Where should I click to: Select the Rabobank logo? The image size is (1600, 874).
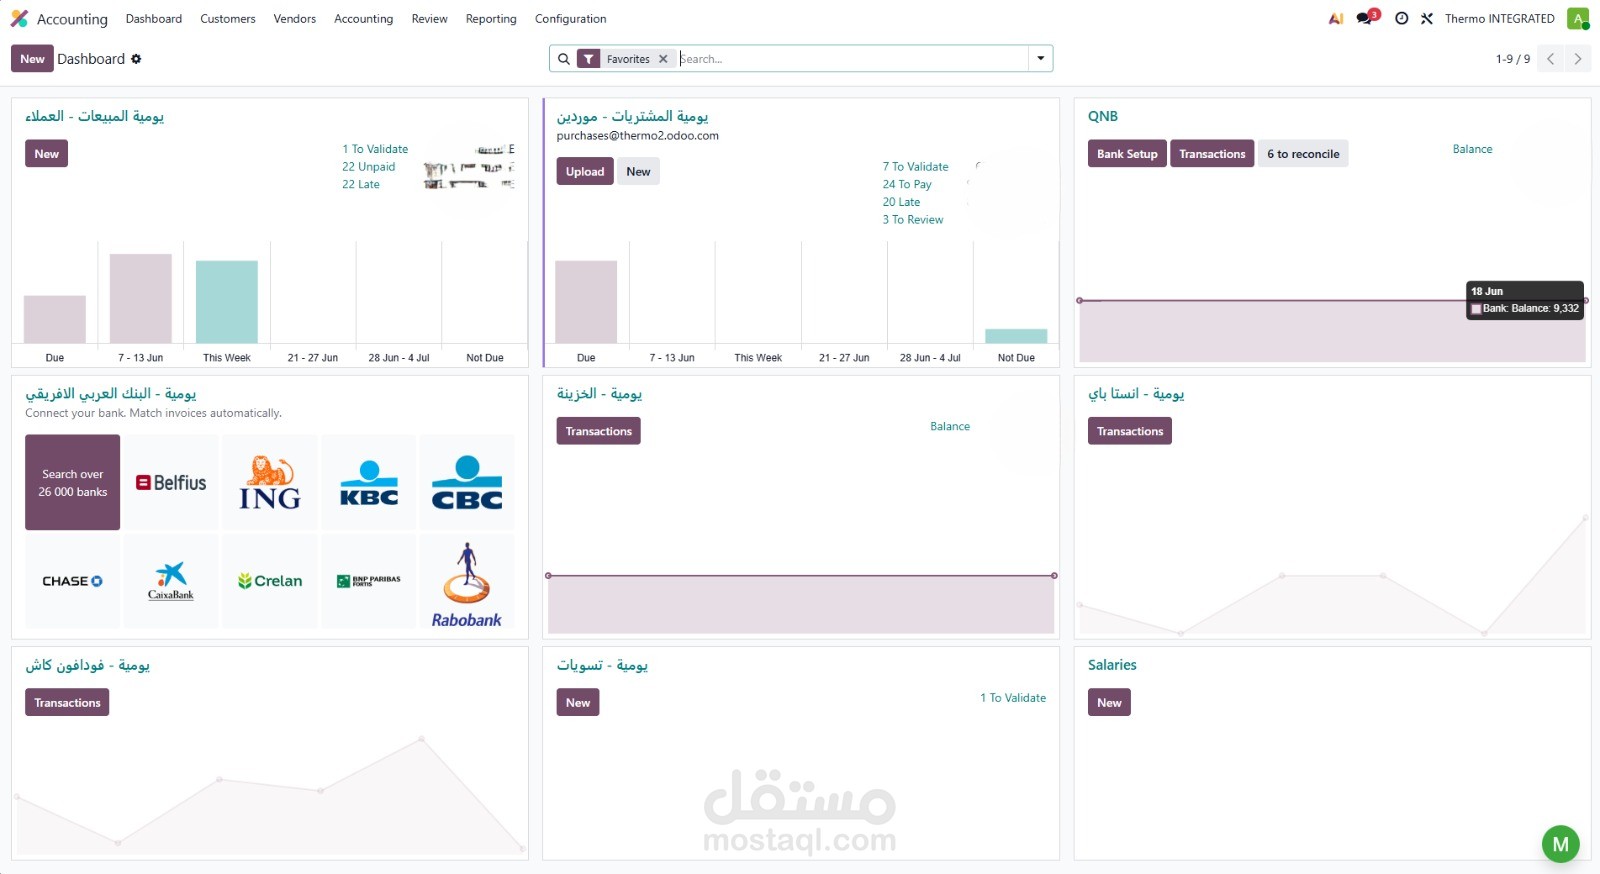pos(467,584)
